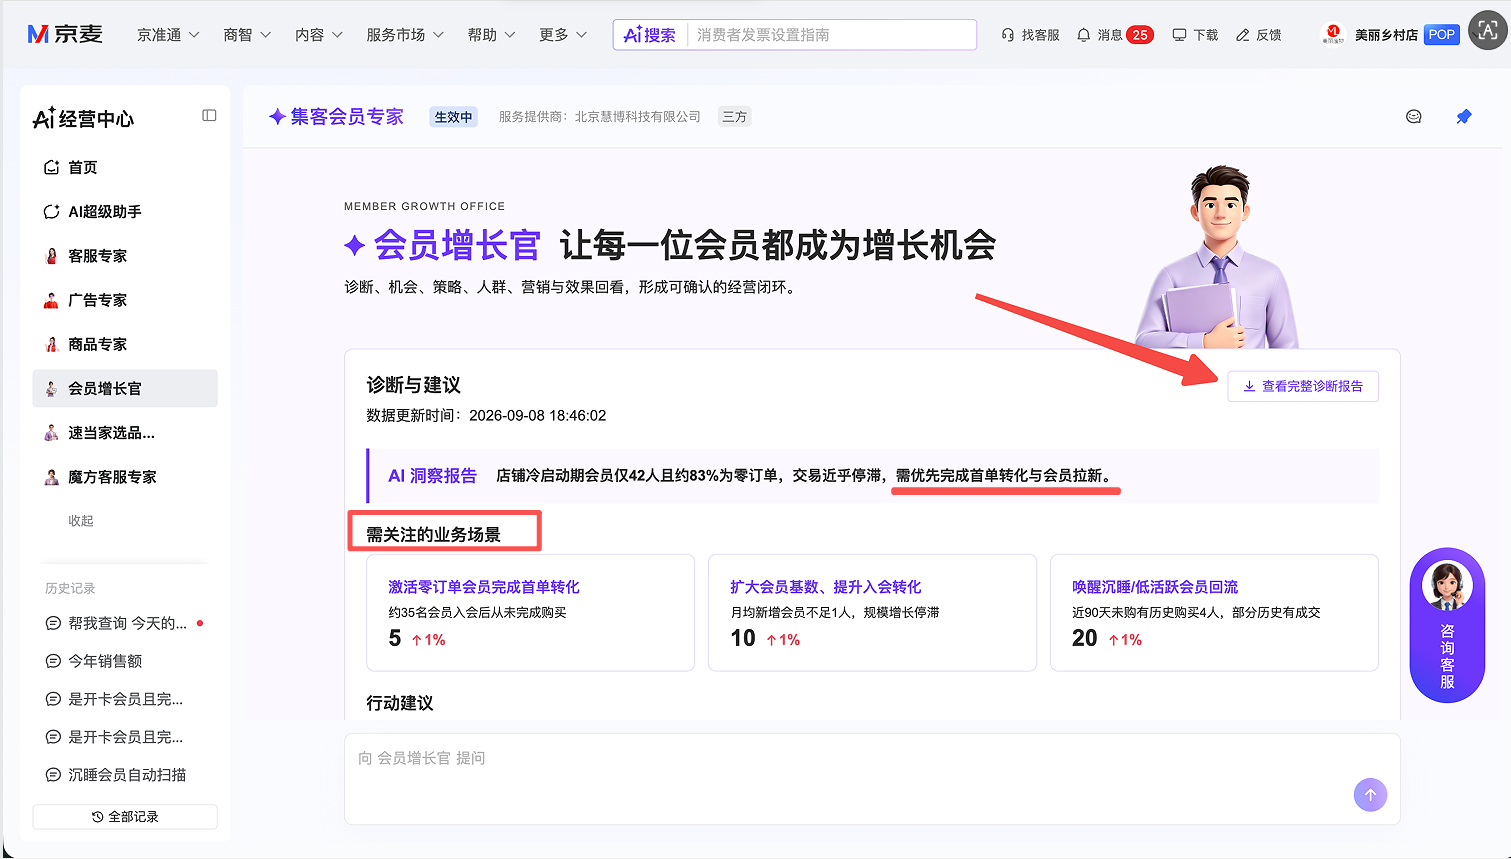Click the AI超级助手 sidebar icon

(x=51, y=212)
